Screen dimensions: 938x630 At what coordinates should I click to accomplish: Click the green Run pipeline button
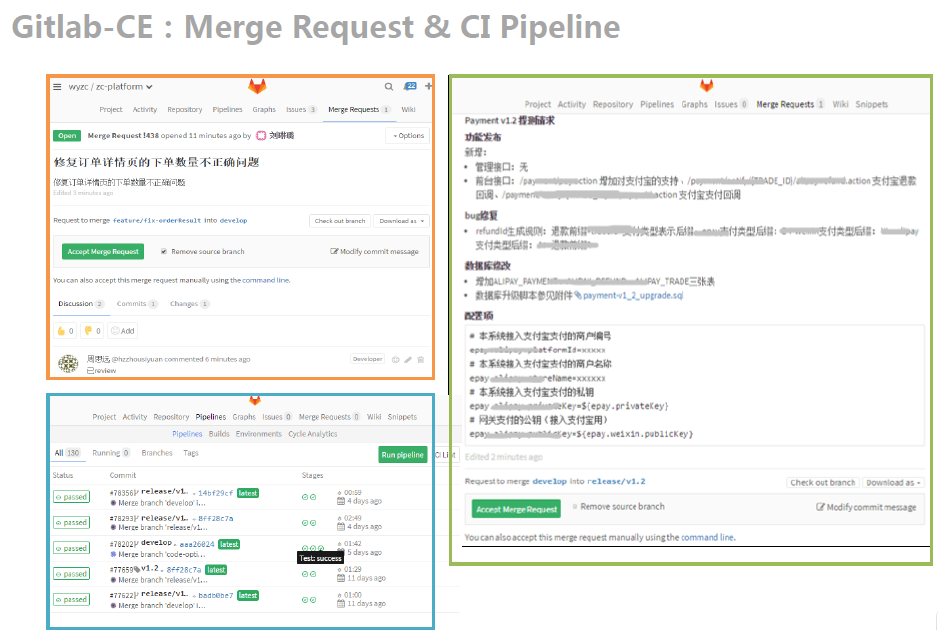403,455
